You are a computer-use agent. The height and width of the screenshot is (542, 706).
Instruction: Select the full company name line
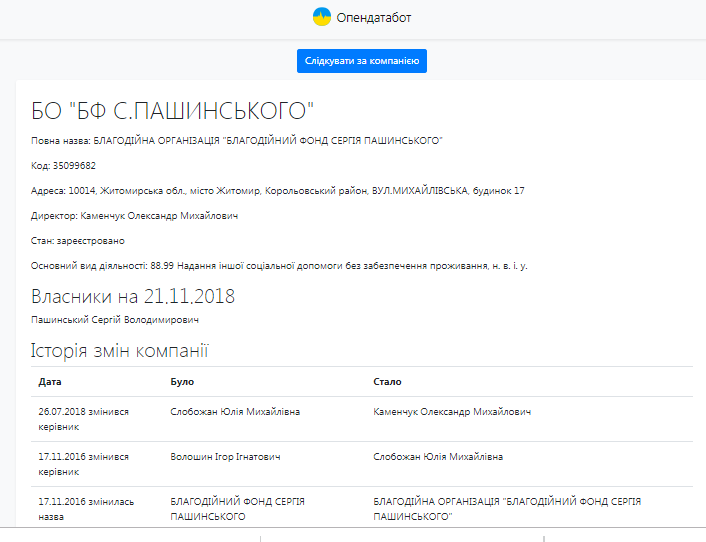pyautogui.click(x=237, y=141)
